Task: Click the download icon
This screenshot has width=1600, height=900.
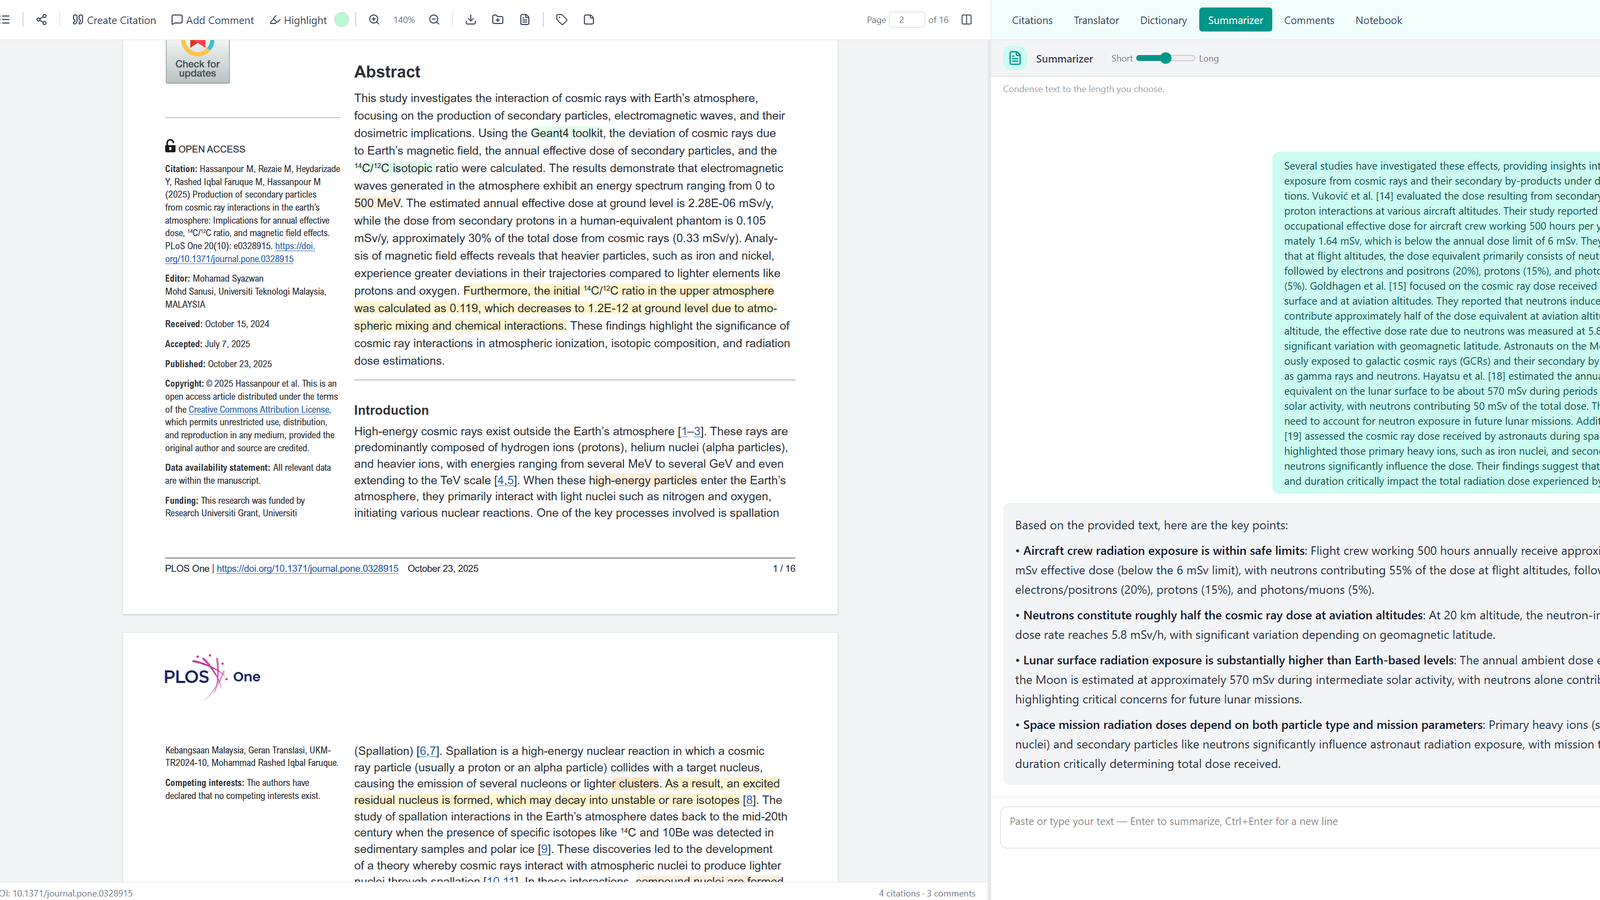Action: [470, 19]
